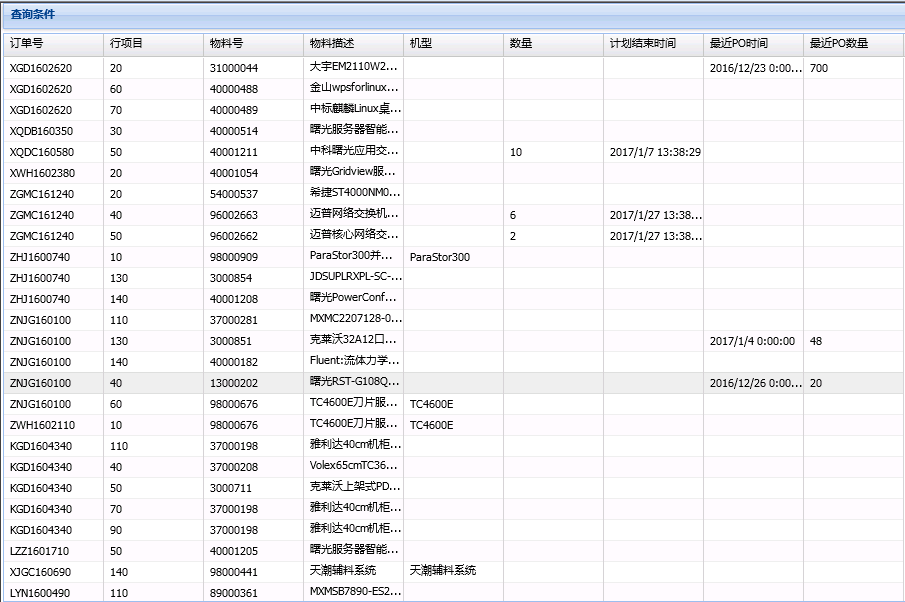Select material number 98000441
The height and width of the screenshot is (602, 905).
(x=253, y=571)
